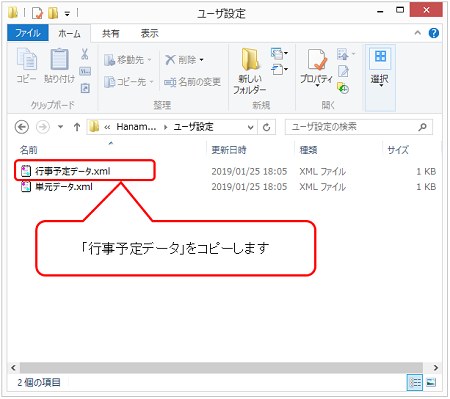Open Help with the question mark icon
Screen dimensions: 450x399
[434, 33]
